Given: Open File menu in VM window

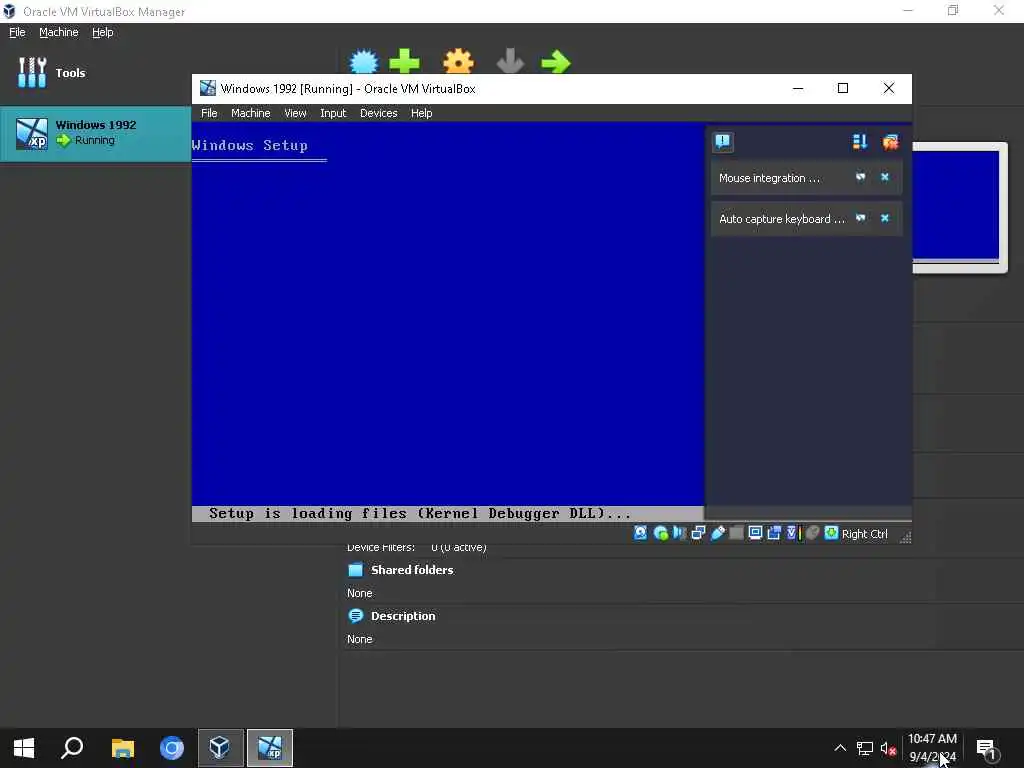Looking at the screenshot, I should pyautogui.click(x=209, y=113).
